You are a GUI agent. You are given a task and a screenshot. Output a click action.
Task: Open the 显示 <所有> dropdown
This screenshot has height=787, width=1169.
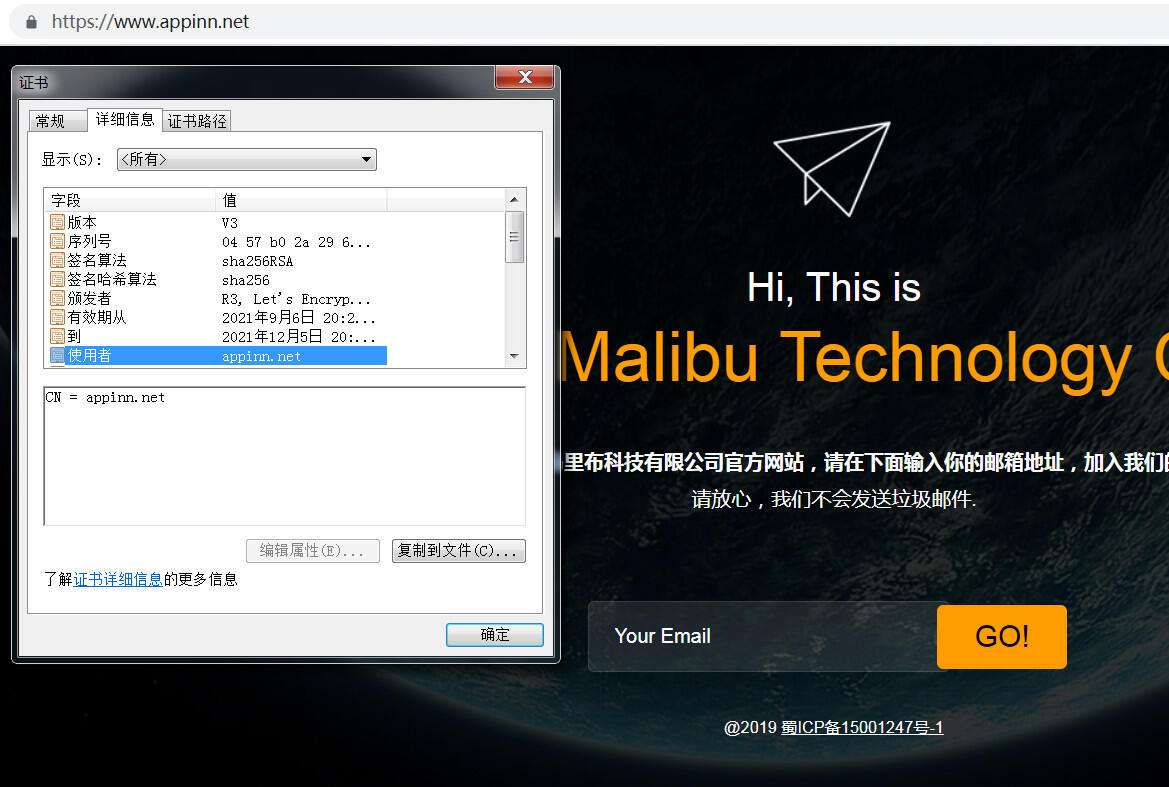(247, 159)
